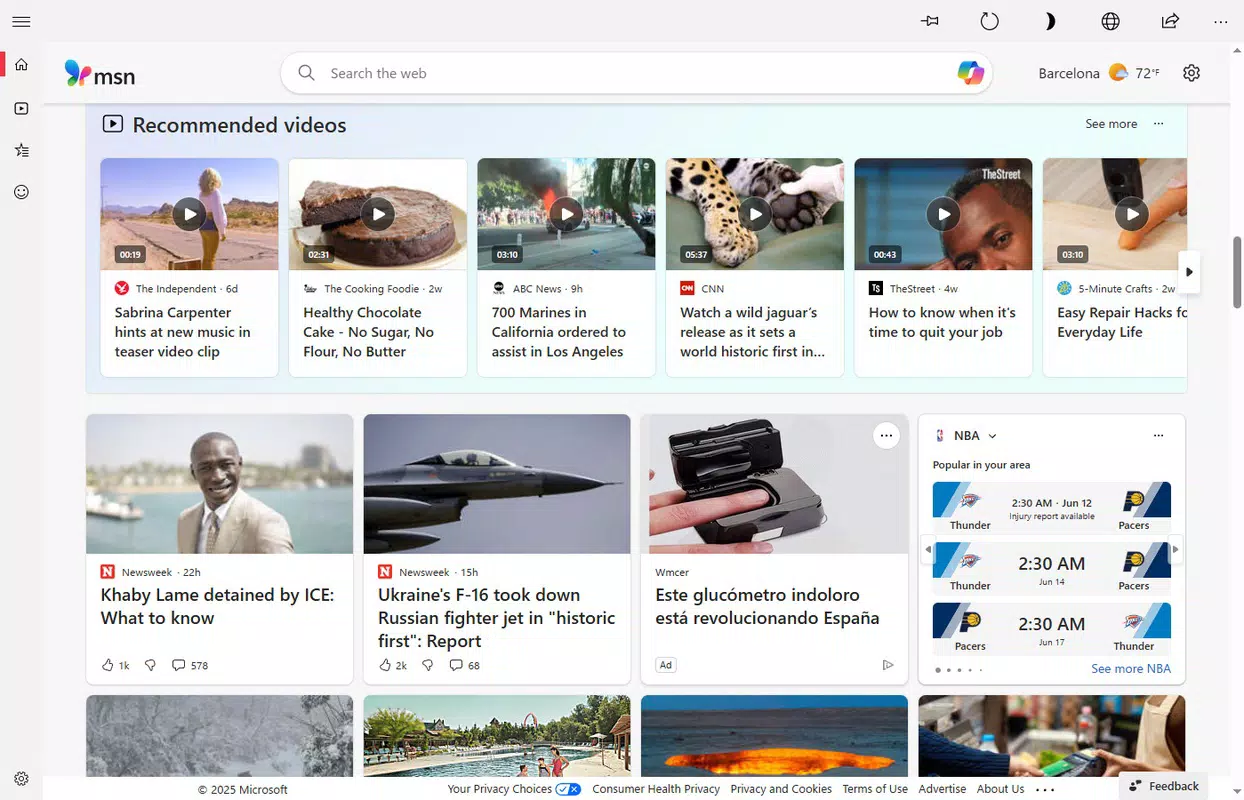
Task: Open comments on Ukraine F-16 article
Action: [464, 665]
